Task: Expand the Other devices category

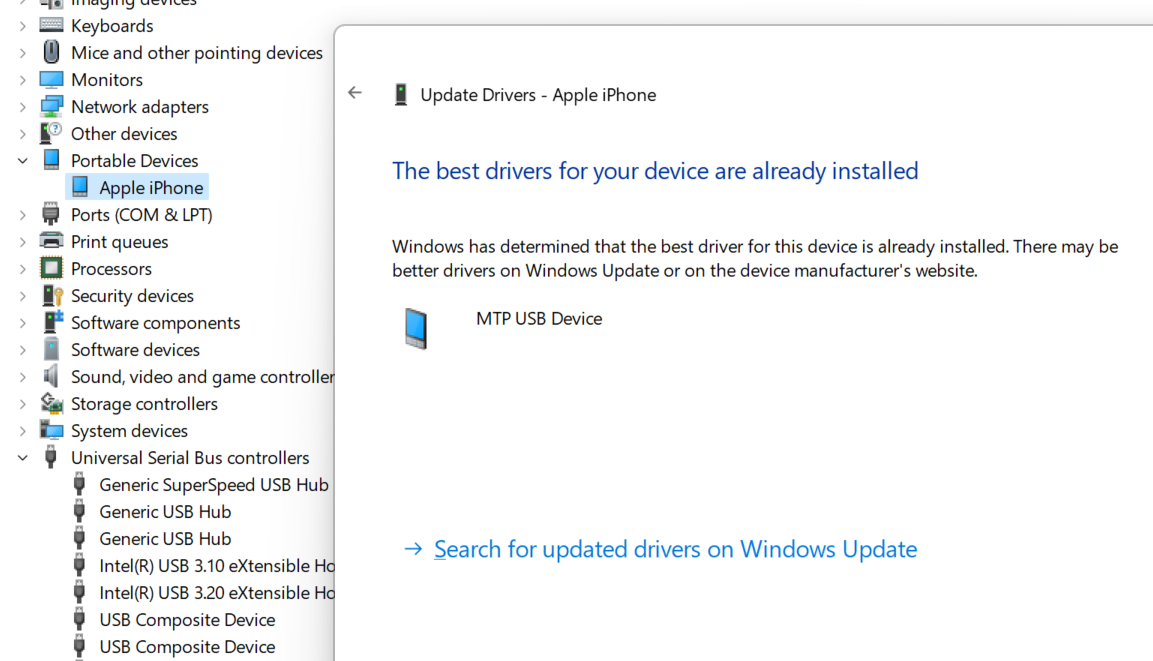Action: 22,134
